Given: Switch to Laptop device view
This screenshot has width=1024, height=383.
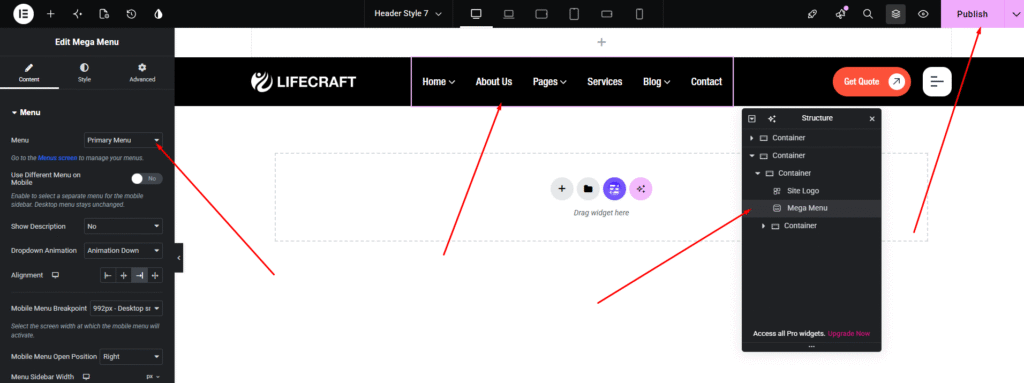Looking at the screenshot, I should [509, 14].
